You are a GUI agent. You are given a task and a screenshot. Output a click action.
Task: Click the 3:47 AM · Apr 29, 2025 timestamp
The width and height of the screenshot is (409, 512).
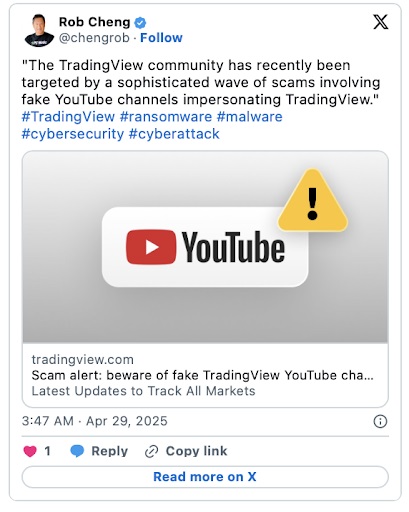tap(95, 421)
